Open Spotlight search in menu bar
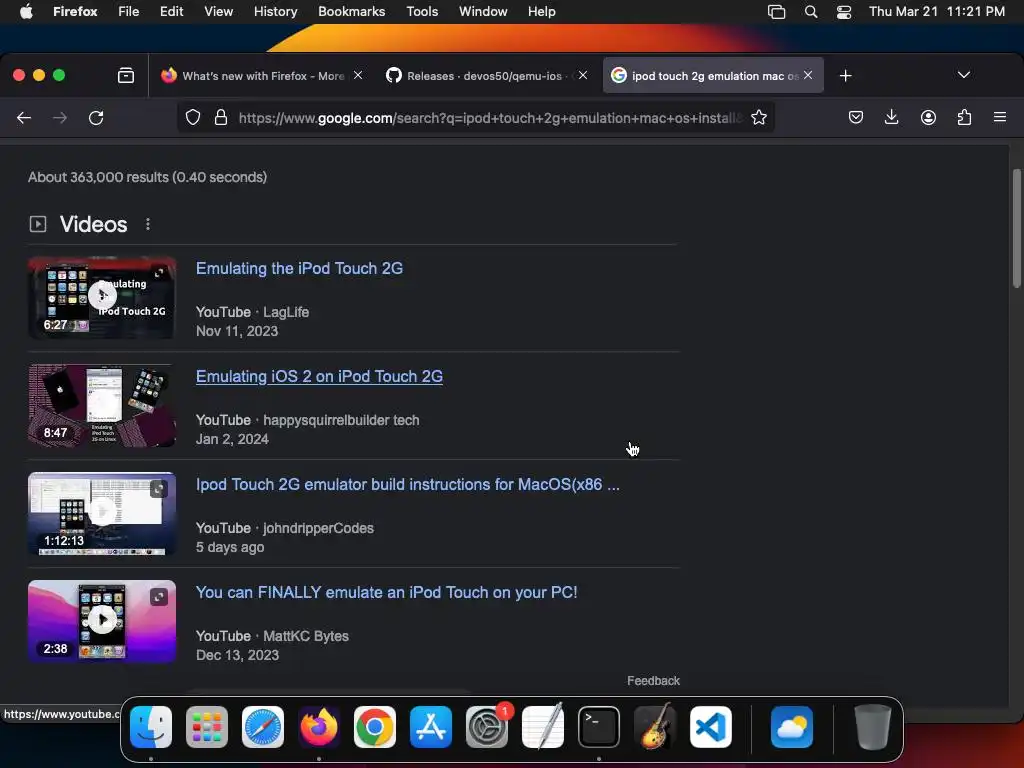Viewport: 1024px width, 768px height. [810, 12]
